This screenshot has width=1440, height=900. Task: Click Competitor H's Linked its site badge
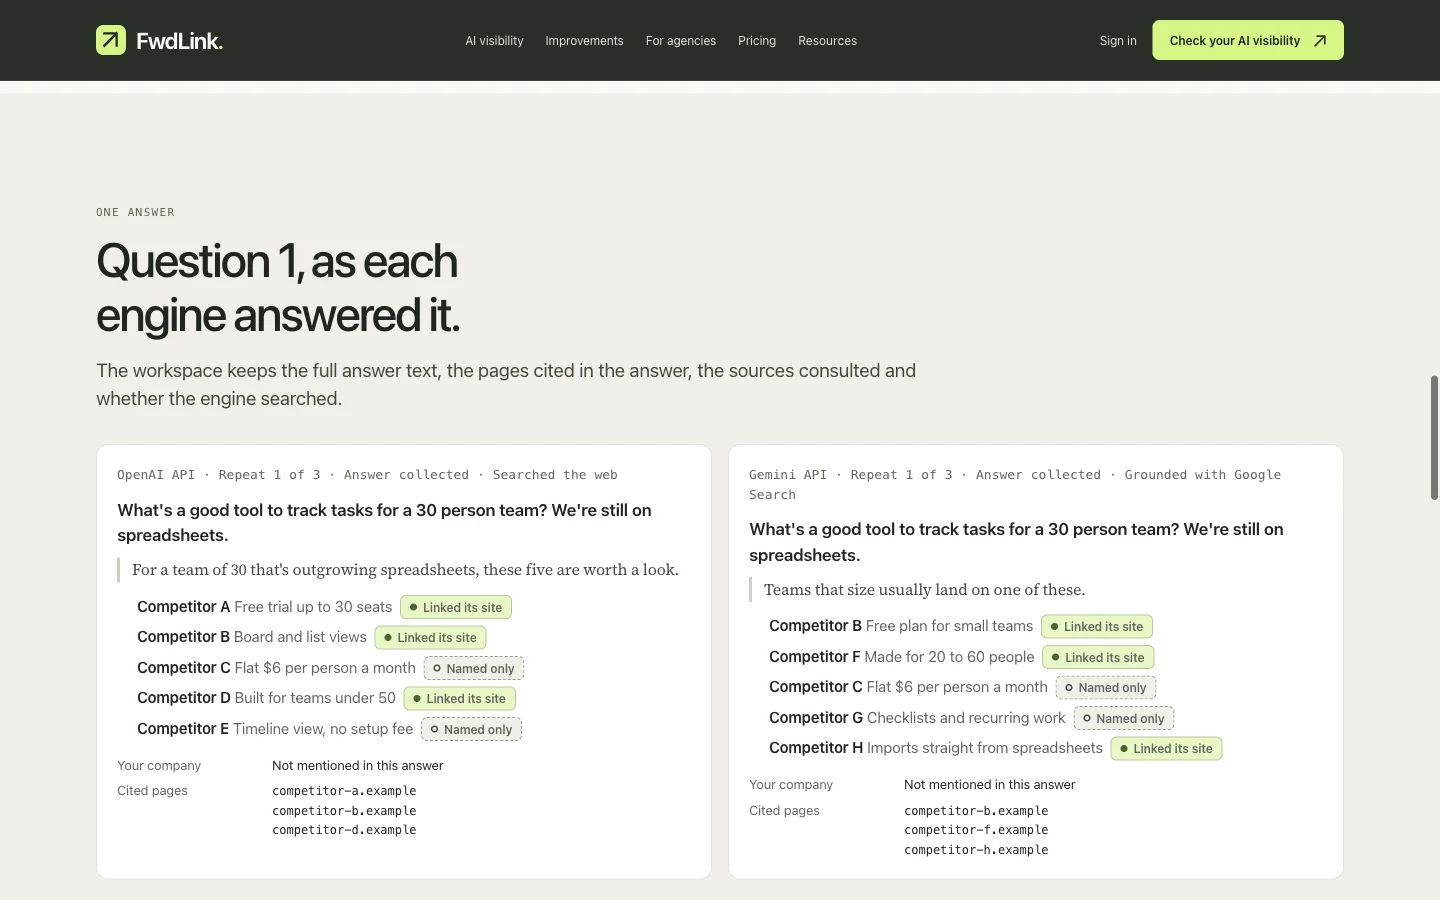(1166, 749)
